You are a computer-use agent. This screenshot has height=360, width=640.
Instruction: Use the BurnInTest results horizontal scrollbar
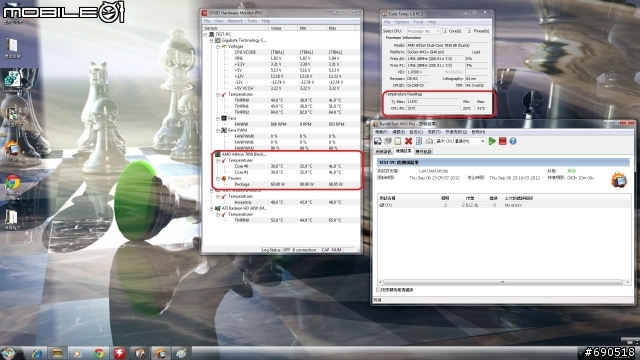click(x=503, y=282)
